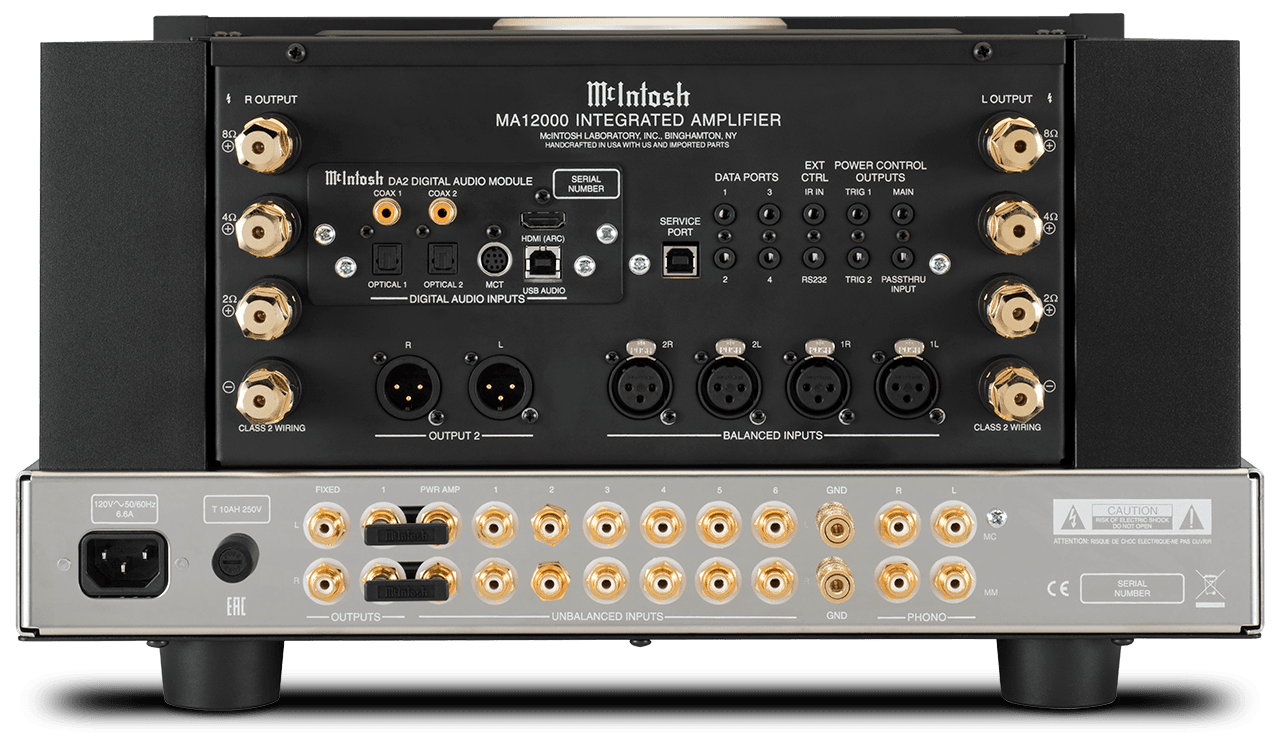Image resolution: width=1280 pixels, height=735 pixels.
Task: Click the SERVICE PORT USB connector
Action: [x=681, y=261]
